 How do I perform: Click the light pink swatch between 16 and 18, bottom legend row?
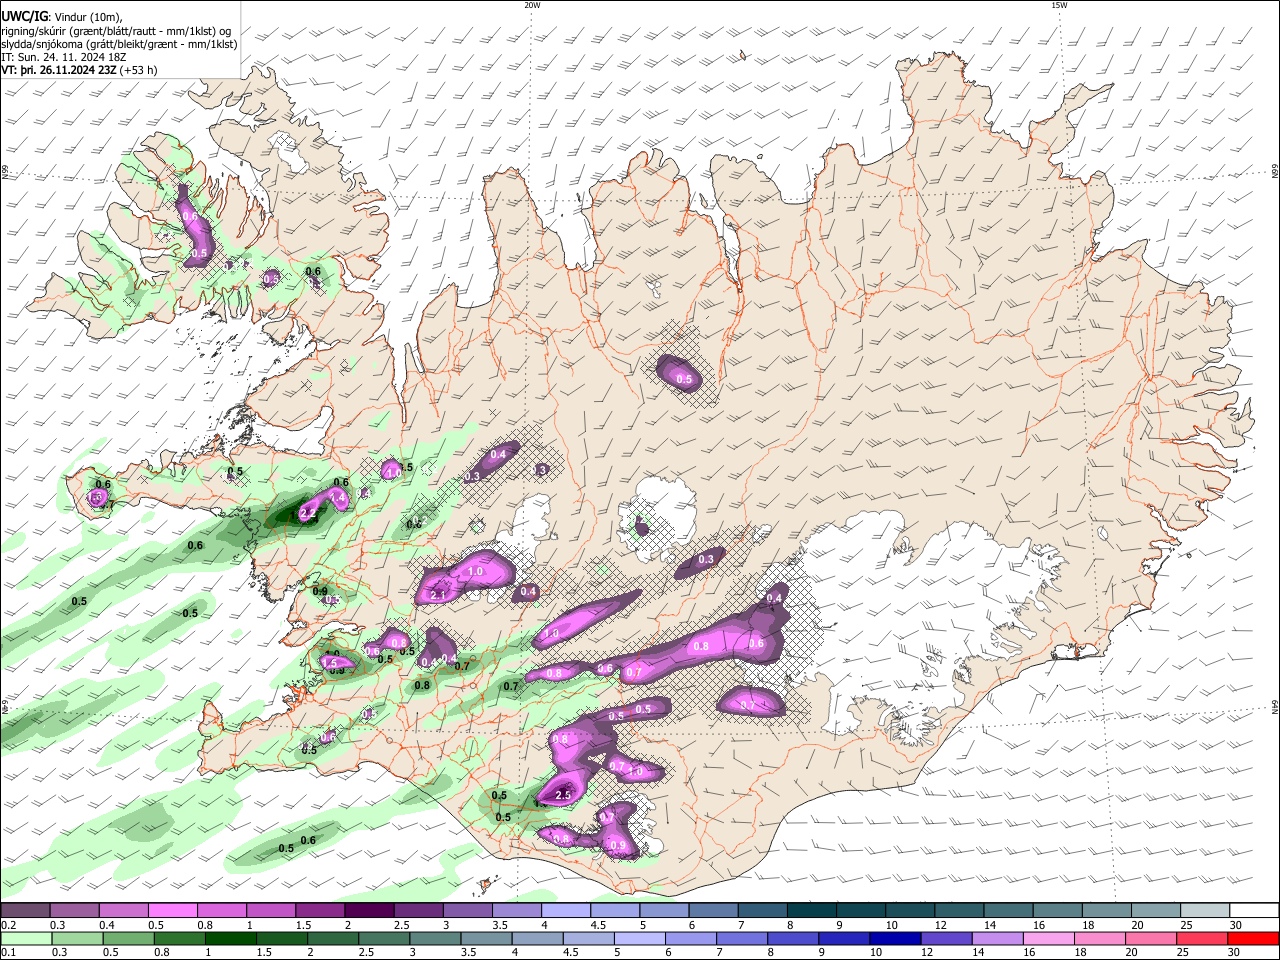point(1046,937)
